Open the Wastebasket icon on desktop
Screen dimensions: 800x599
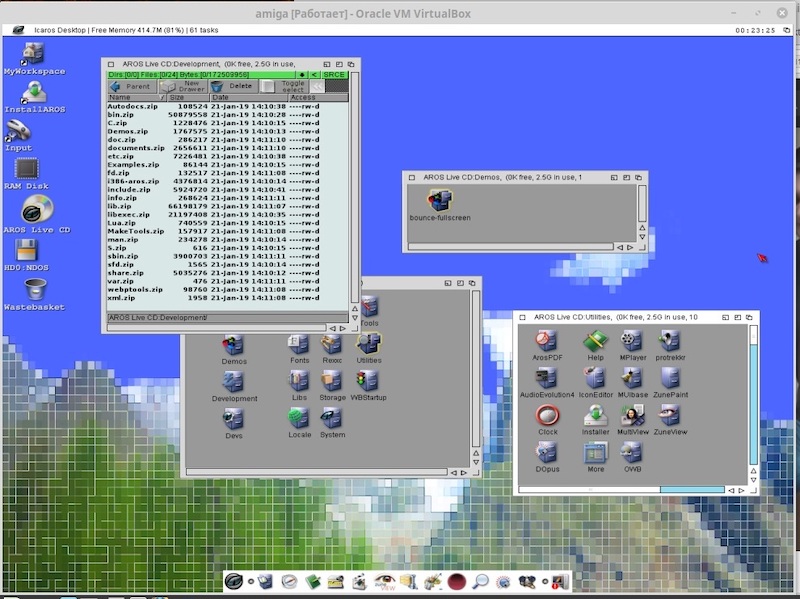click(x=35, y=289)
